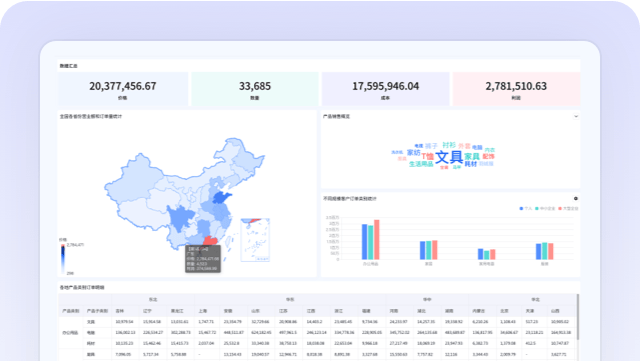640x362 pixels.
Task: Click the 产品类别 column header
Action: click(x=70, y=311)
